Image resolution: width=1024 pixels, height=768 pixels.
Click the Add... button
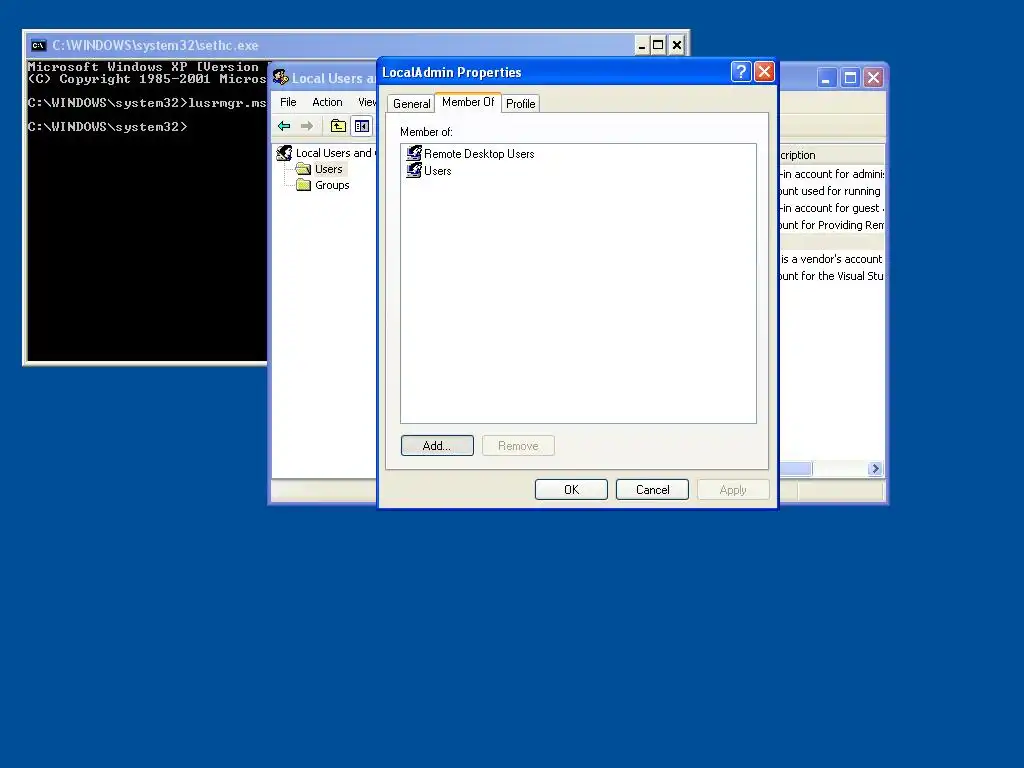pyautogui.click(x=437, y=445)
